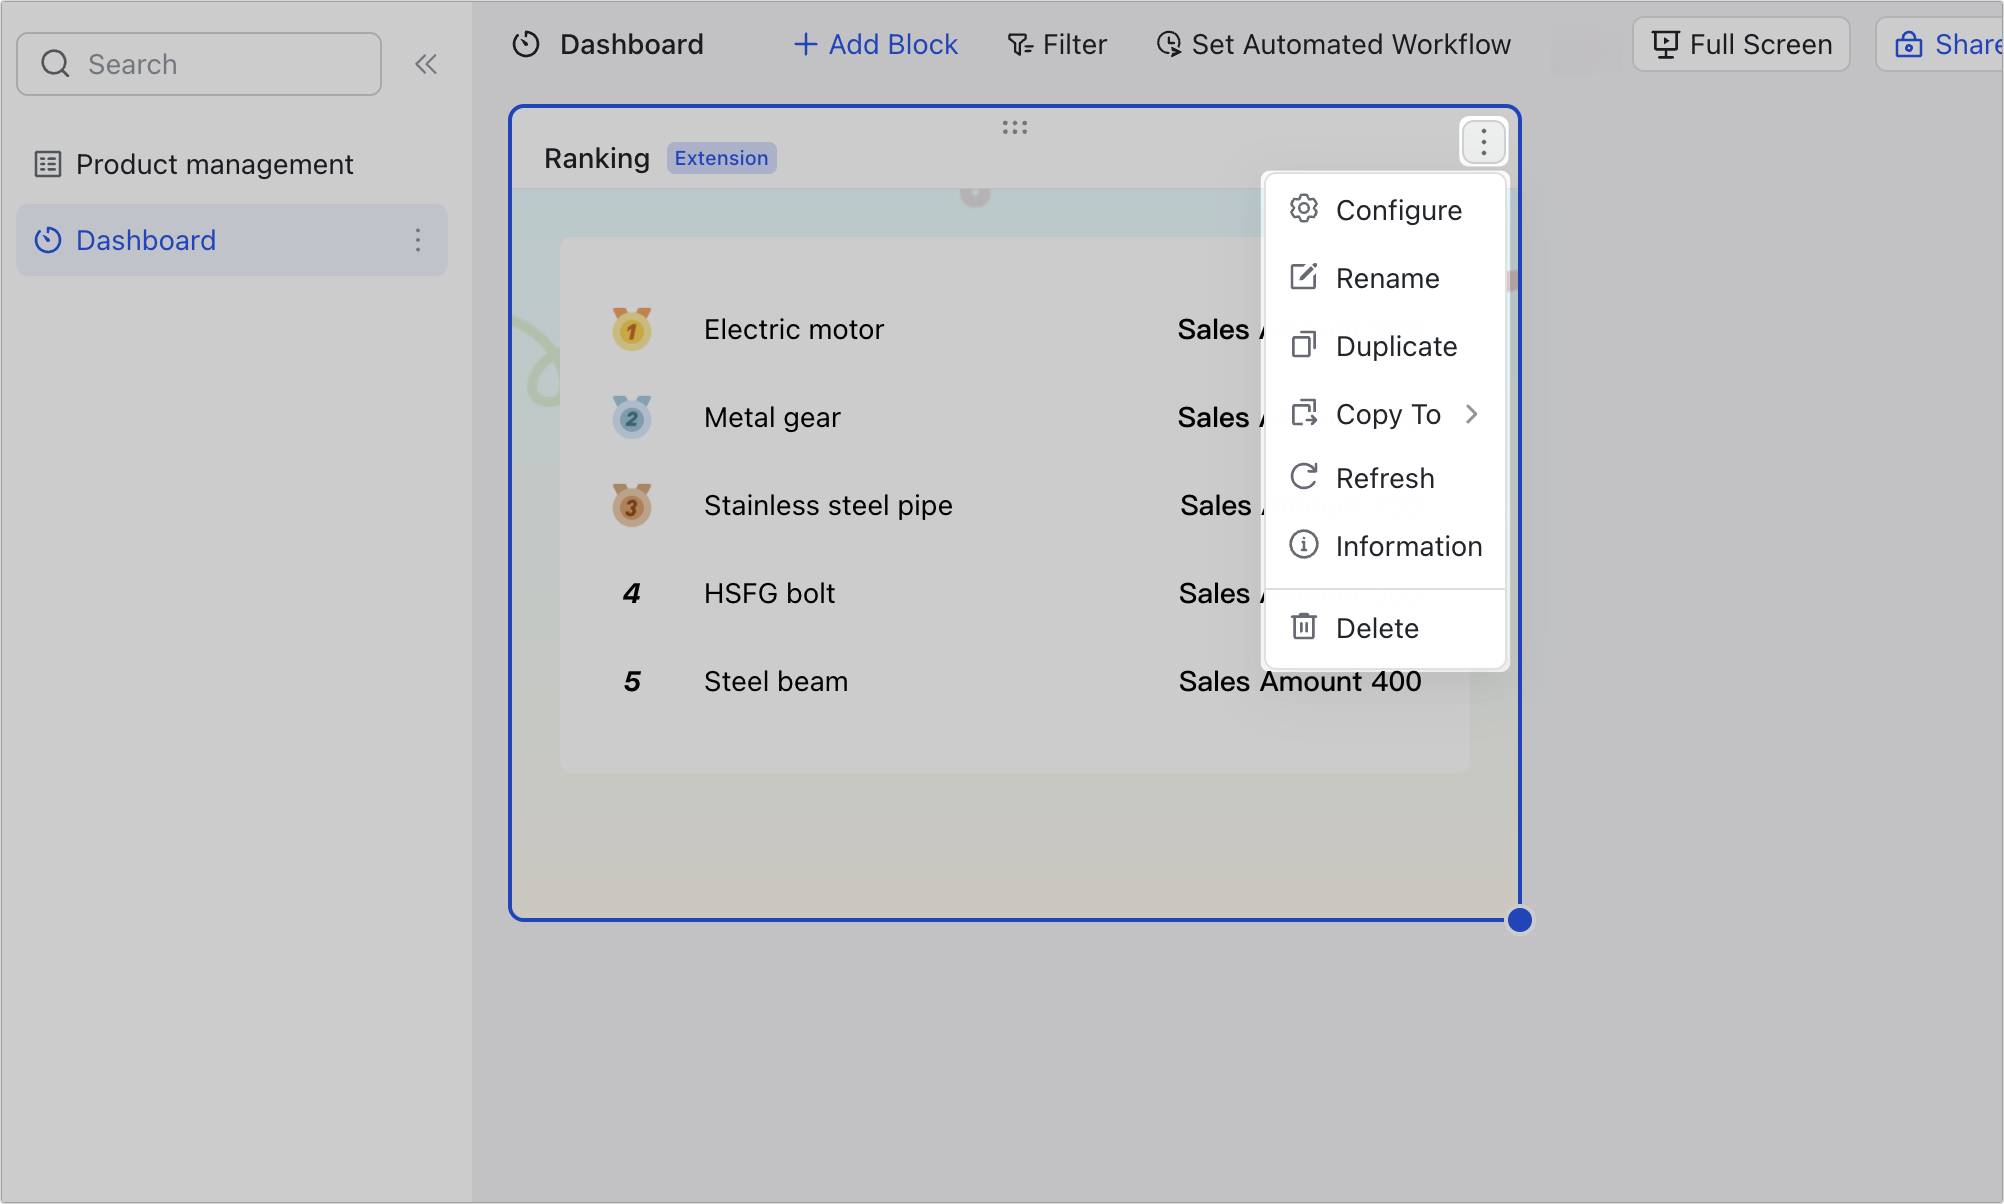2004x1204 pixels.
Task: Open the Filter icon on the toolbar
Action: point(1018,44)
